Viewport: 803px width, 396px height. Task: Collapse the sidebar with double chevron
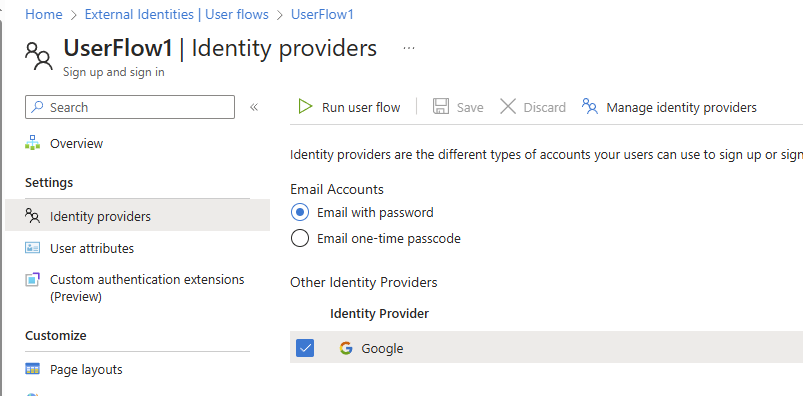pos(254,107)
